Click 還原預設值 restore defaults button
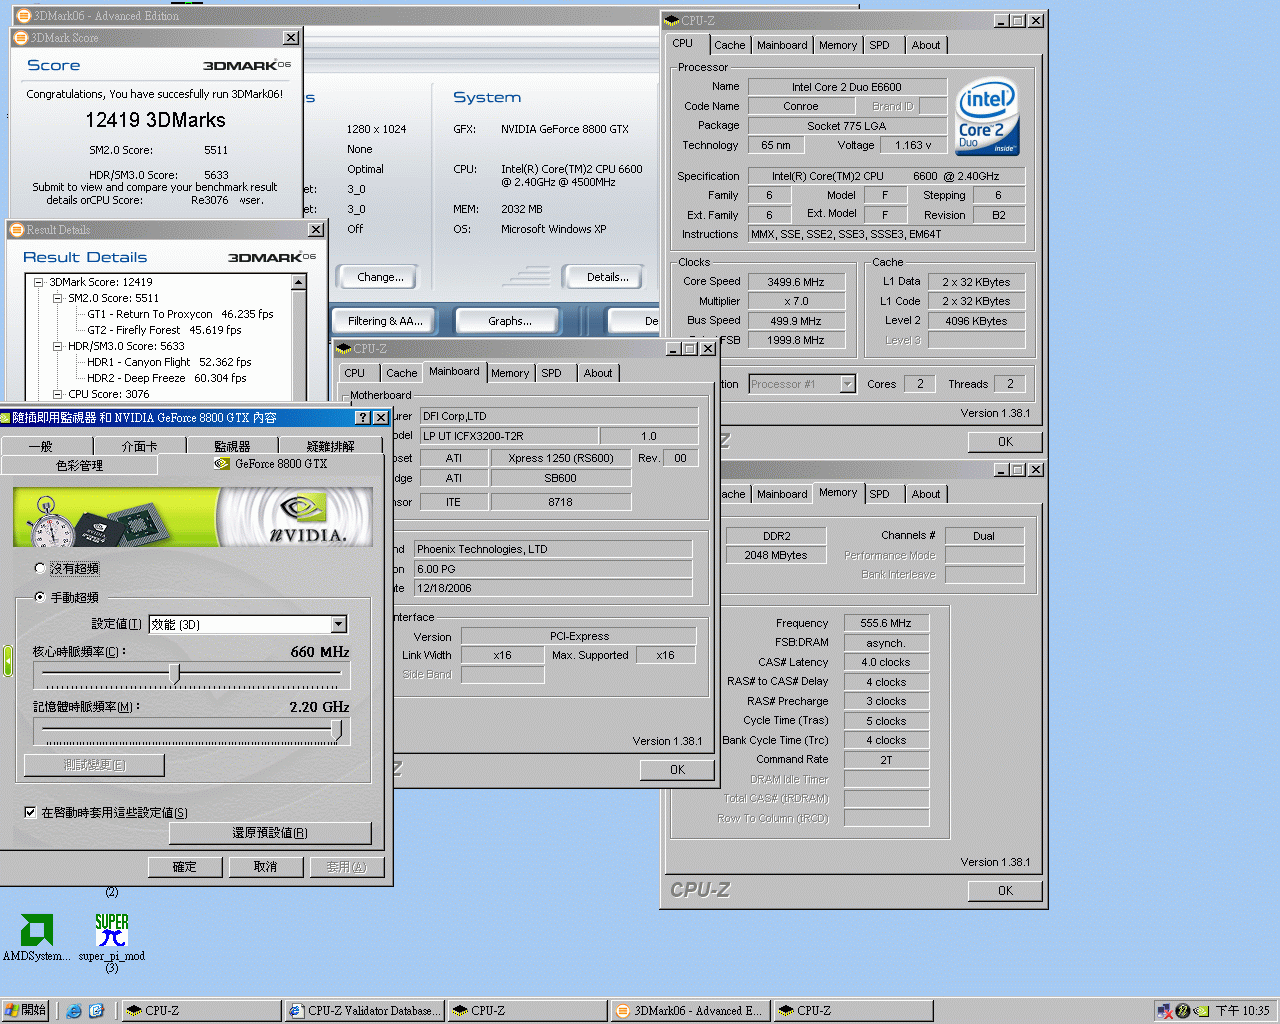Screen dimensions: 1280x1024 [x=270, y=832]
